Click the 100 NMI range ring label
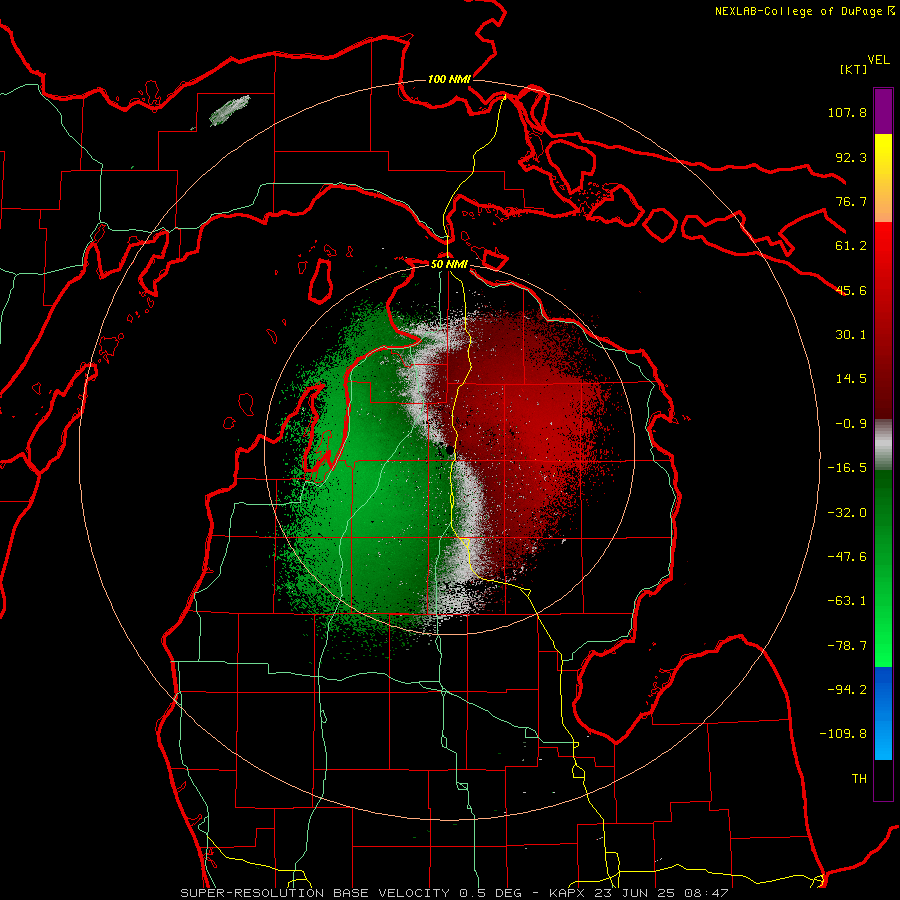 point(449,79)
